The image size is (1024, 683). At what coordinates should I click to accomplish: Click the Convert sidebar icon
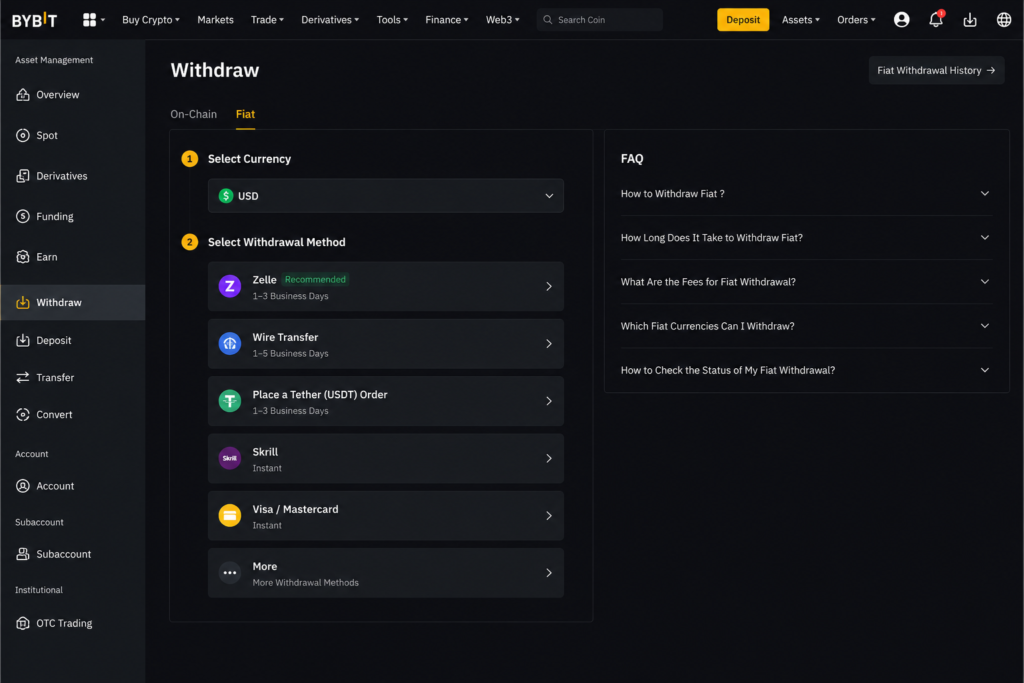coord(23,415)
